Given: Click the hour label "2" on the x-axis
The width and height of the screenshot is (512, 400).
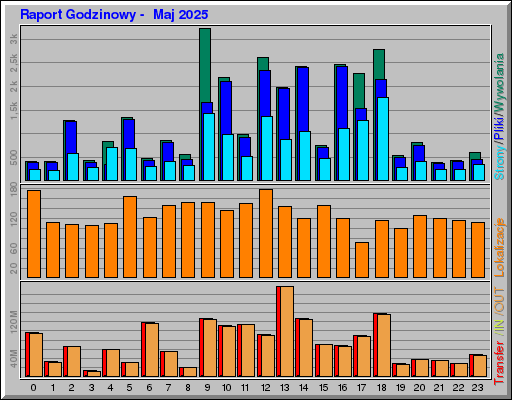Looking at the screenshot, I should (x=72, y=388).
